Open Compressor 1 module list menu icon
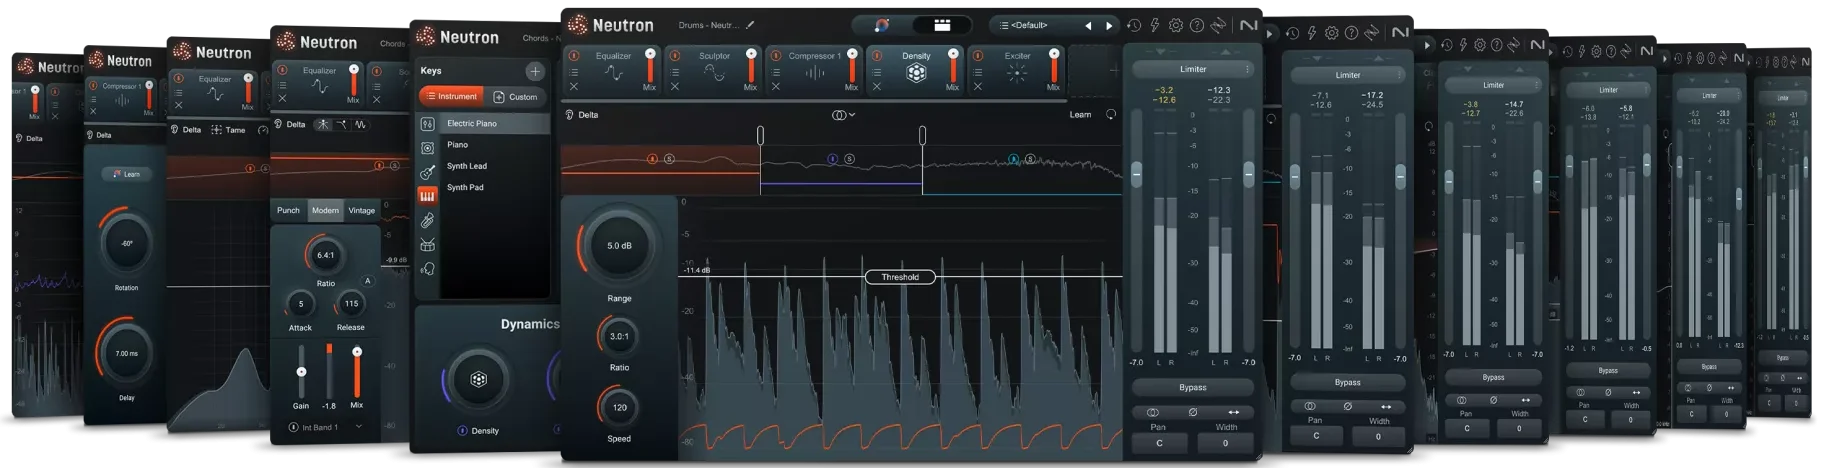 (x=776, y=72)
